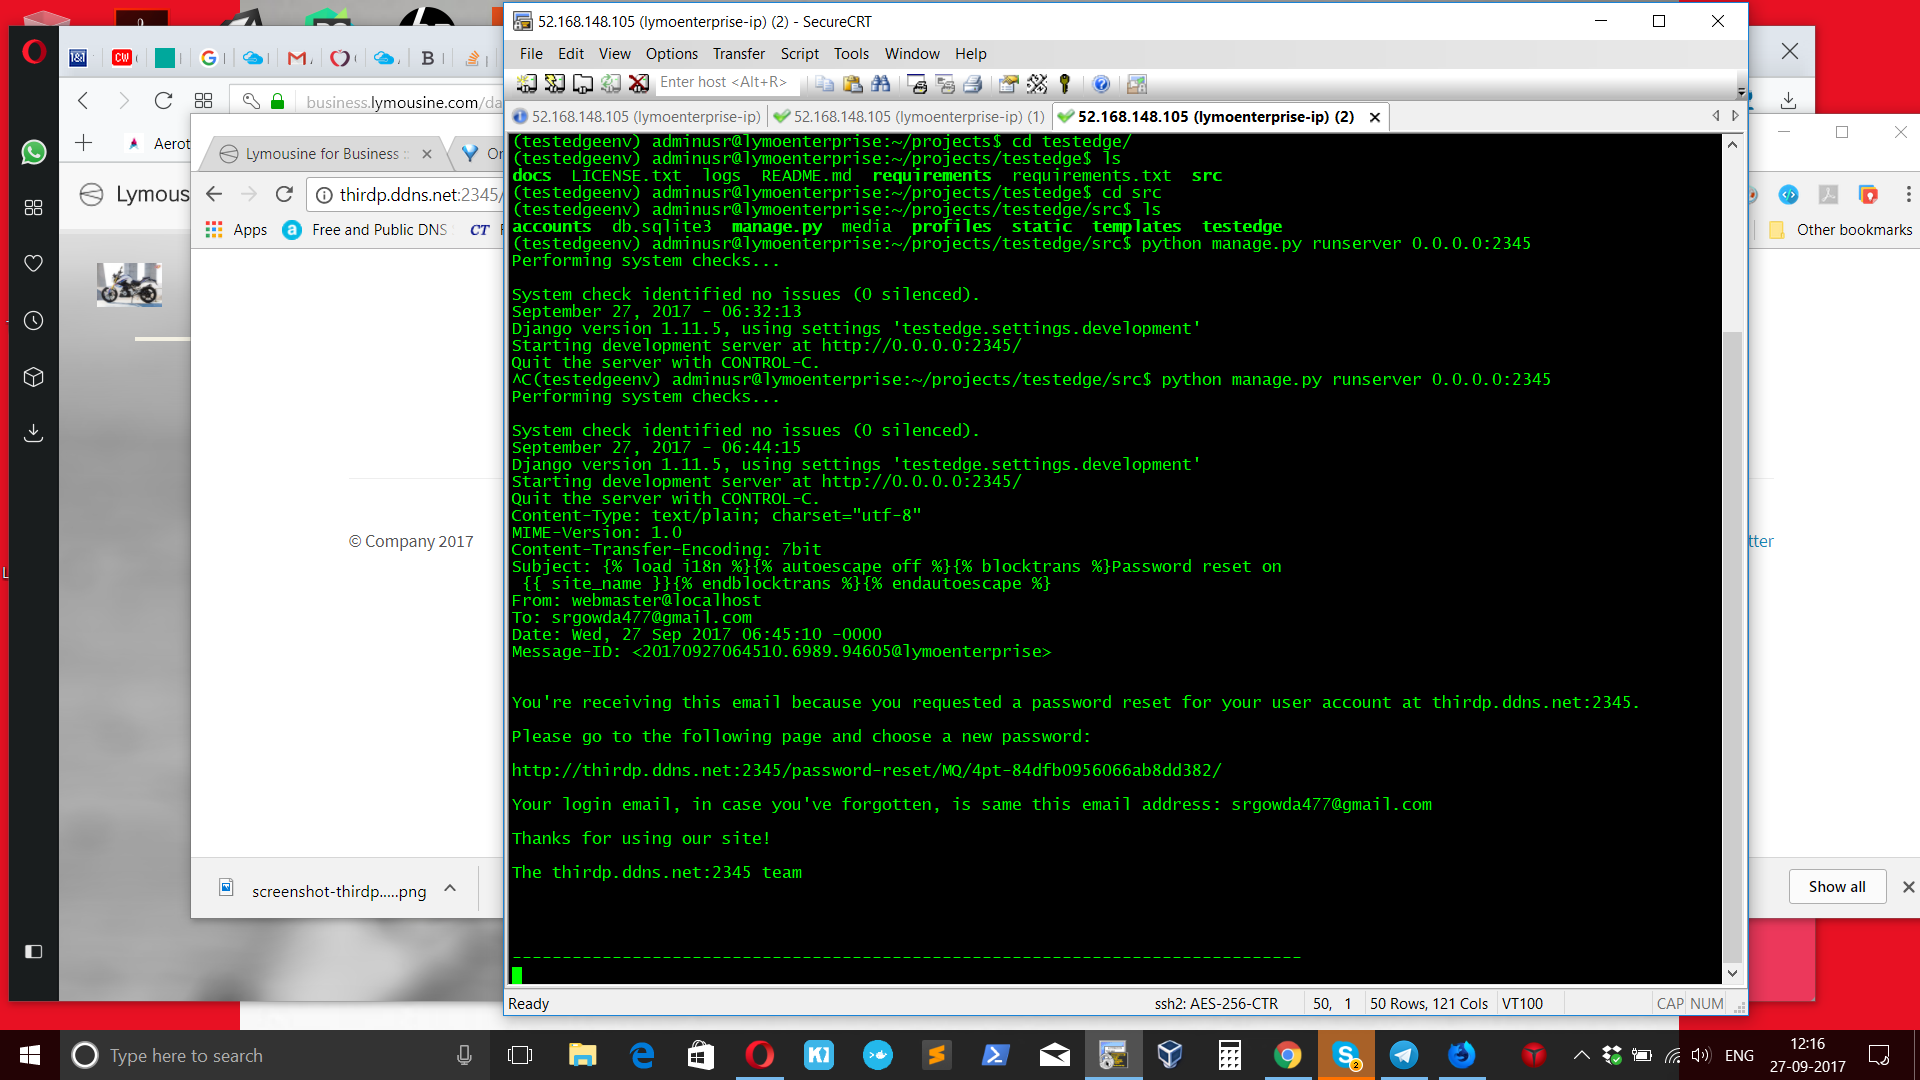Switch to 52.168.148.105 (lymoenterprise-ip) (1) tab

coord(908,117)
